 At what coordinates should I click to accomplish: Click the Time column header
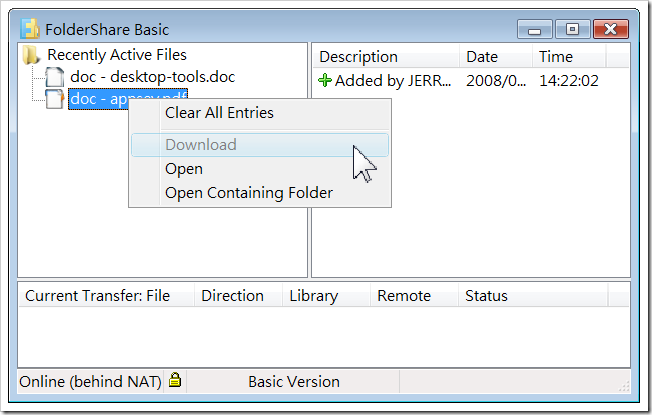[569, 57]
